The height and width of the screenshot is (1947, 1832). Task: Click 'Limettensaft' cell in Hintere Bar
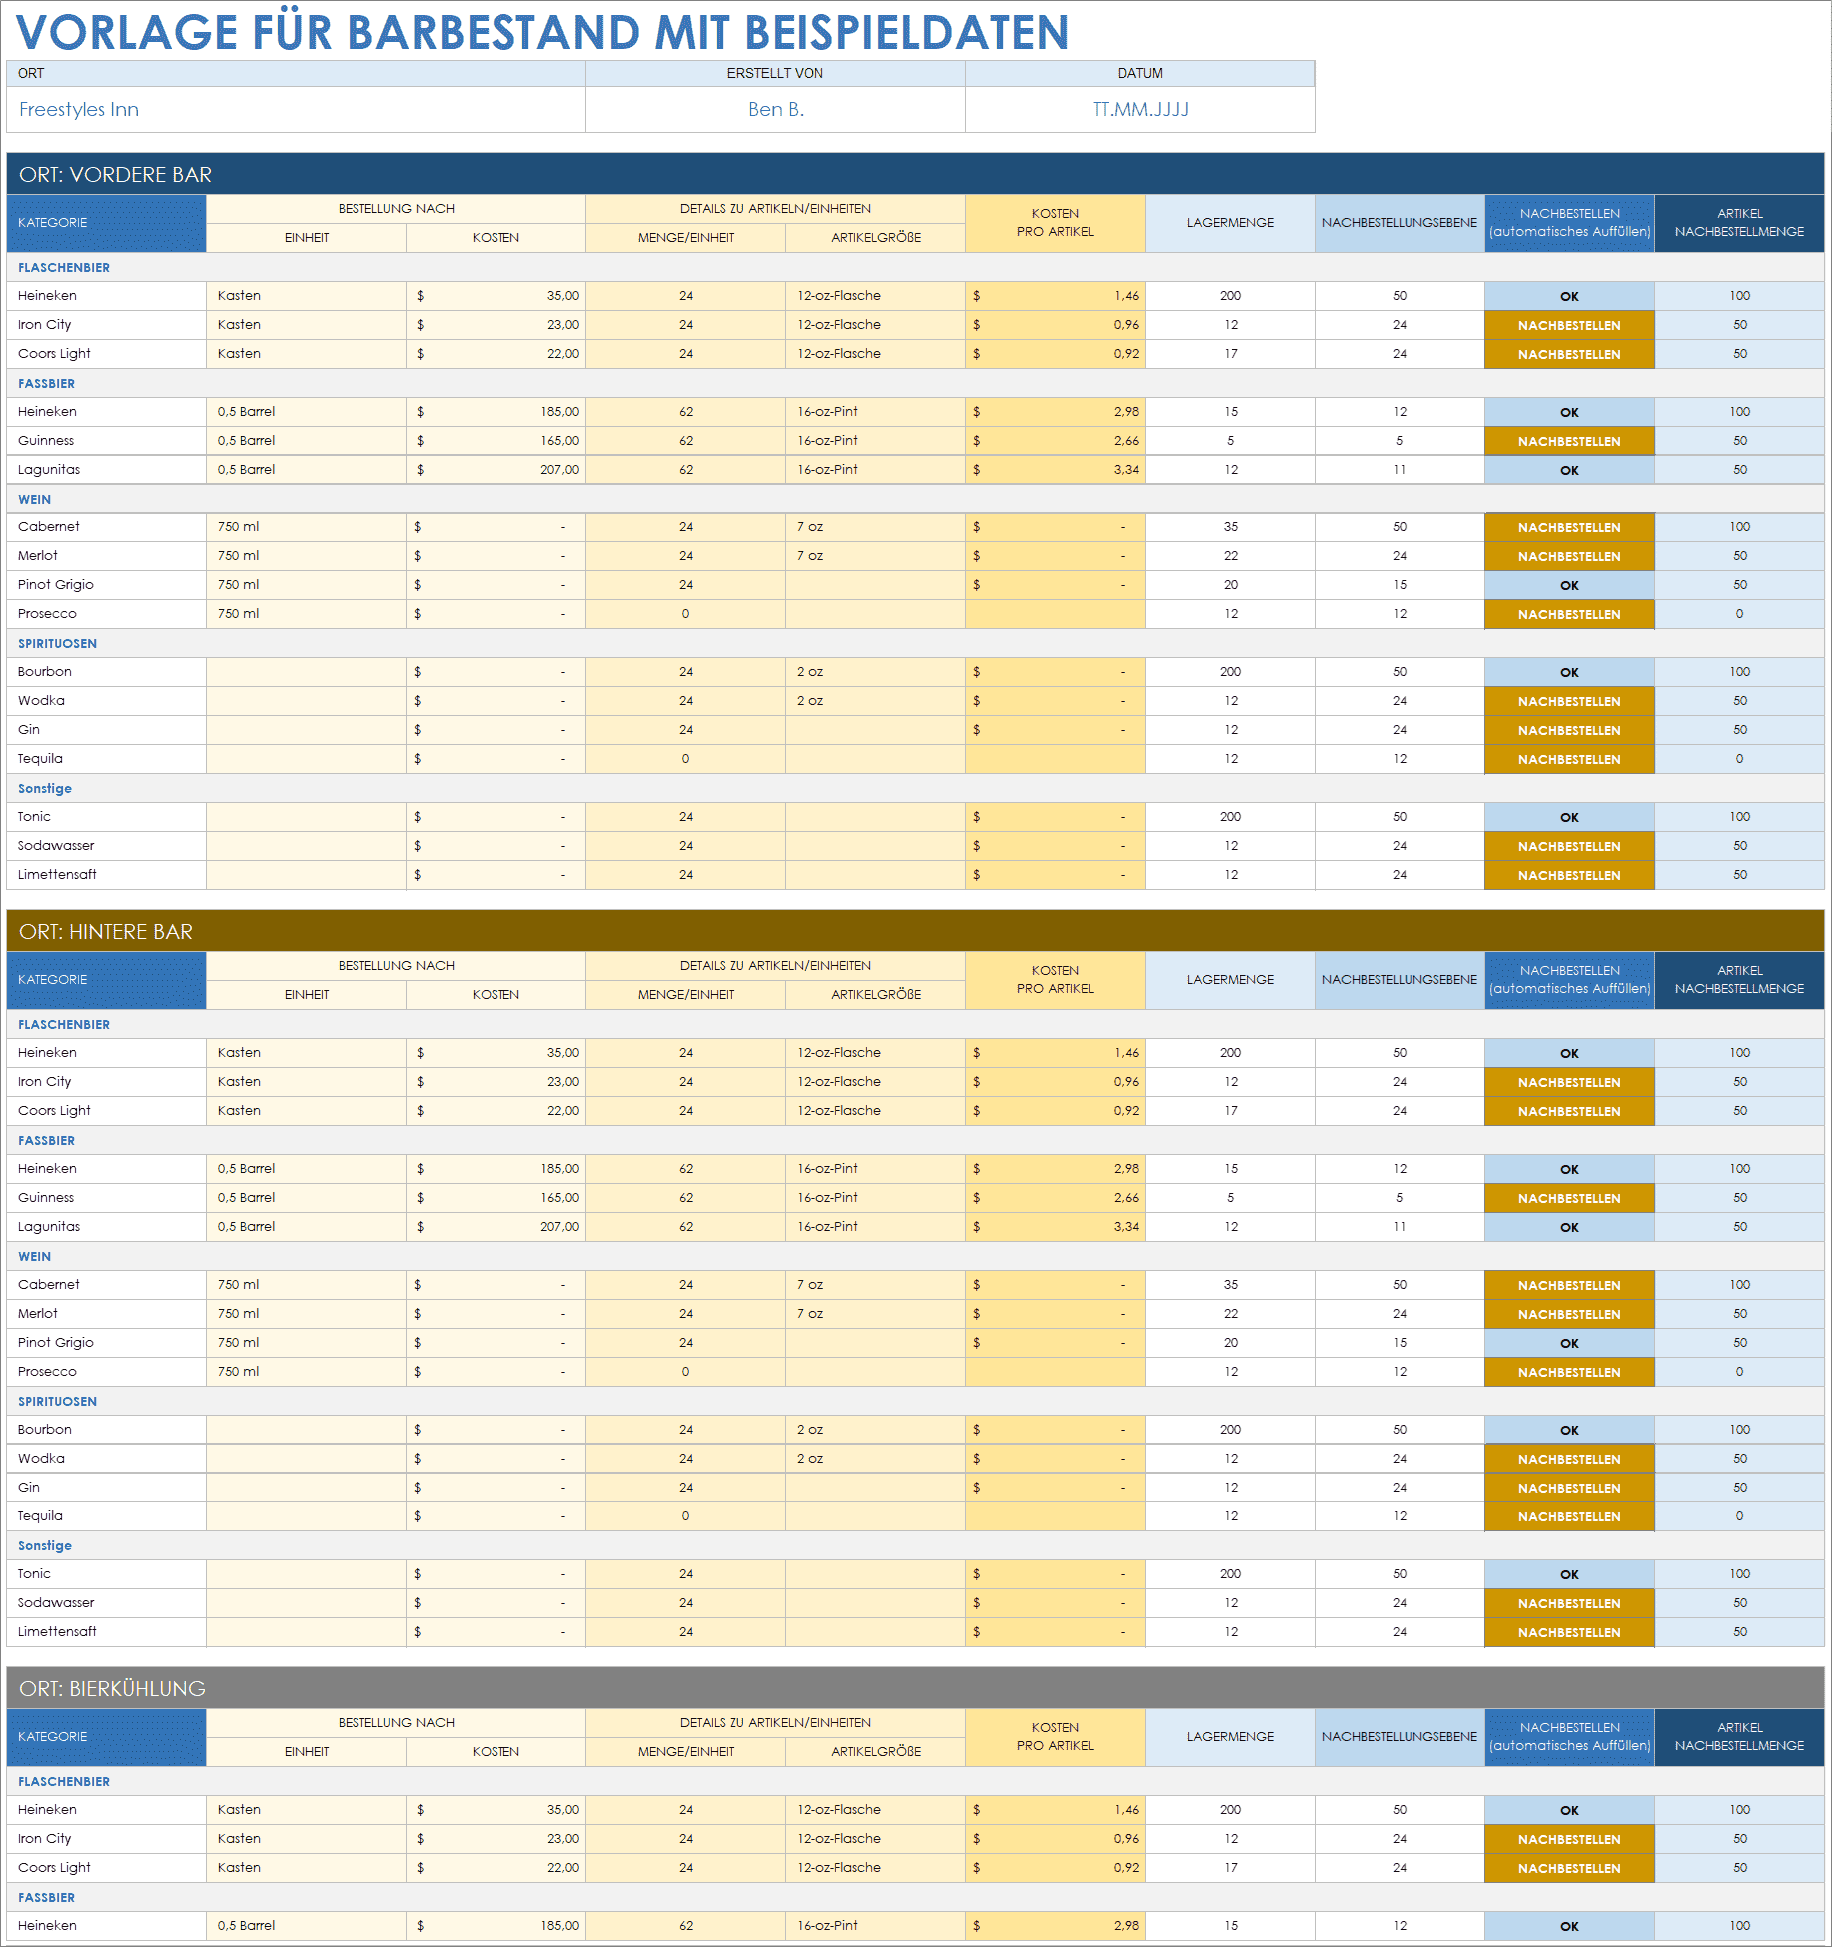(106, 1631)
